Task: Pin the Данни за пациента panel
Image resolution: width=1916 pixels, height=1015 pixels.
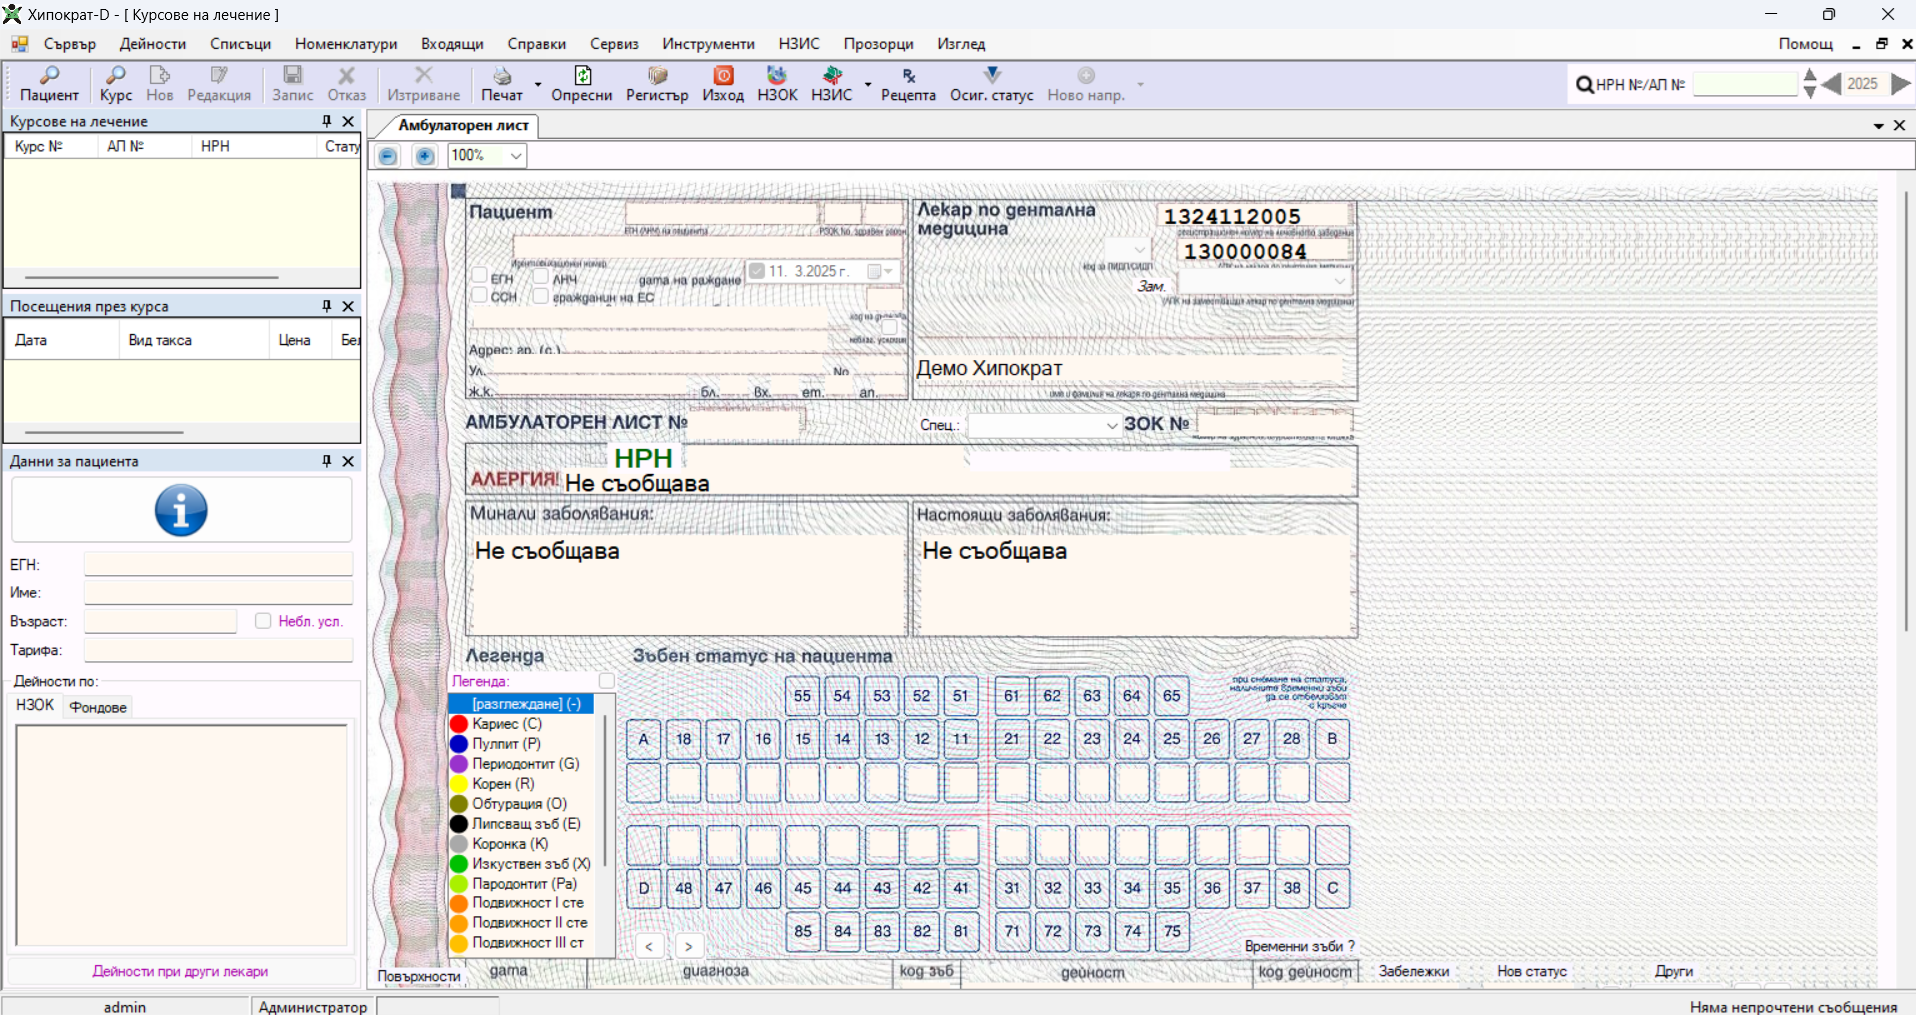Action: point(326,461)
